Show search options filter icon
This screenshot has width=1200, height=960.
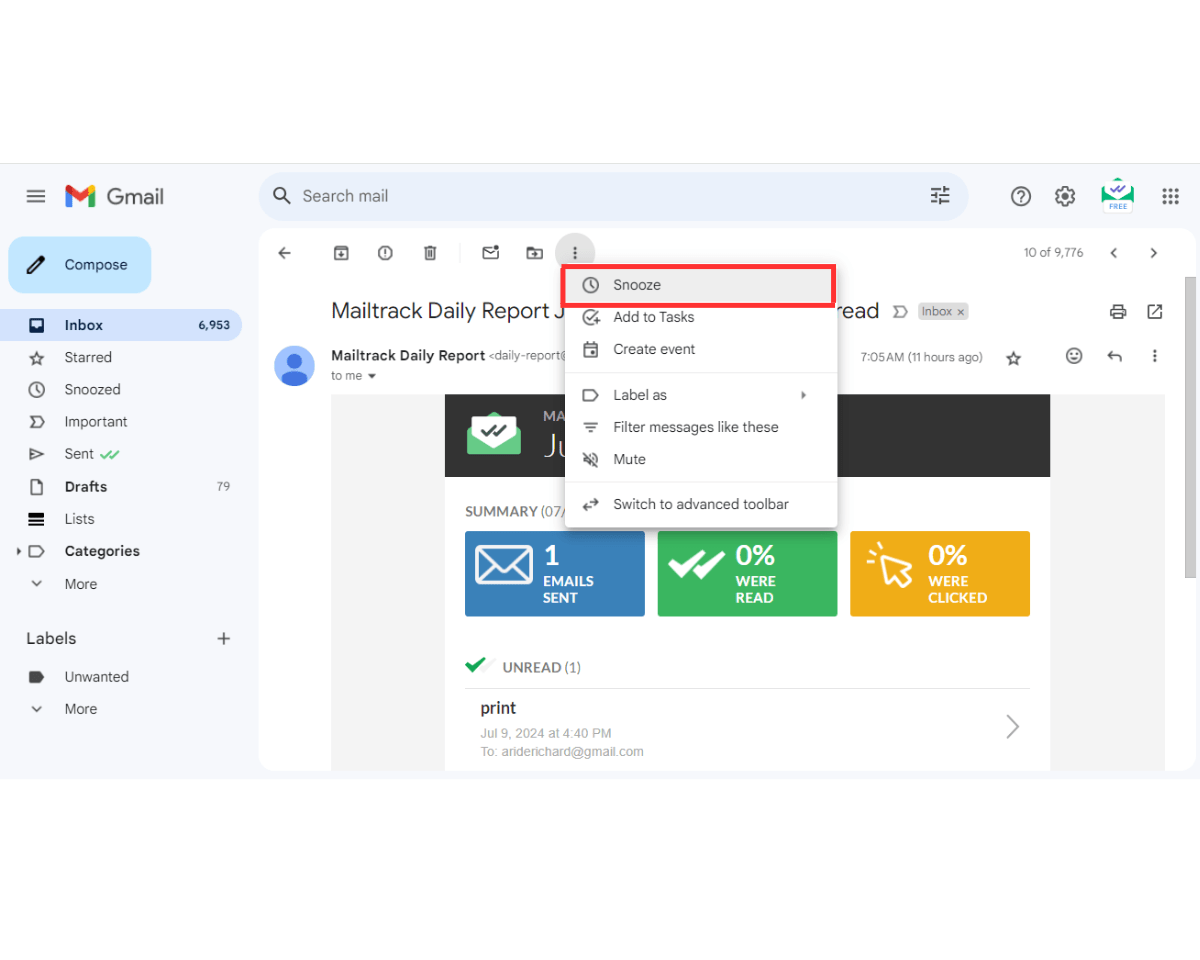click(x=940, y=195)
